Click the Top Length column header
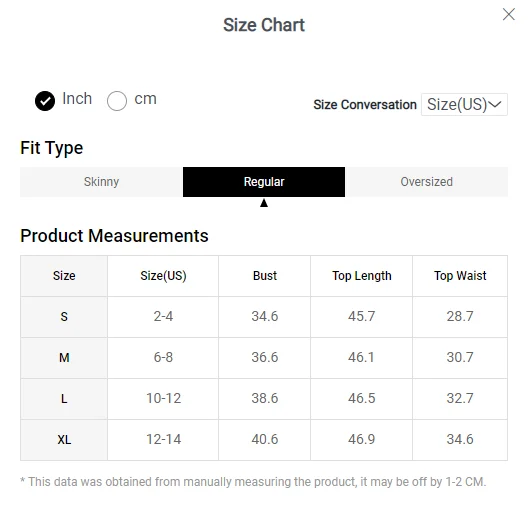Image resolution: width=531 pixels, height=507 pixels. [x=361, y=276]
